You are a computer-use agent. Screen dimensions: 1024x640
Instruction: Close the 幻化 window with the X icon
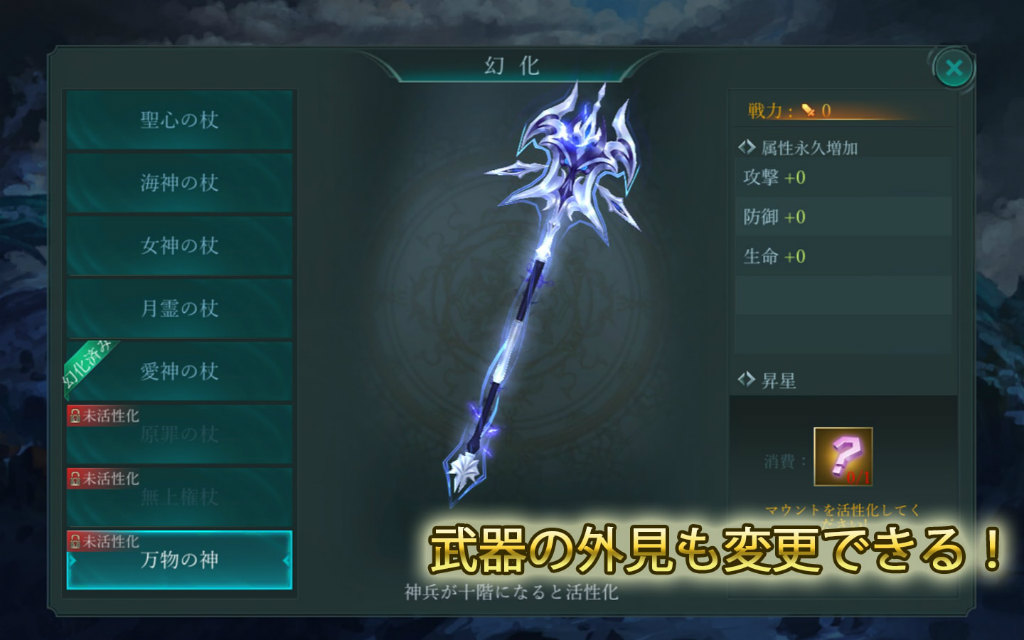(953, 67)
